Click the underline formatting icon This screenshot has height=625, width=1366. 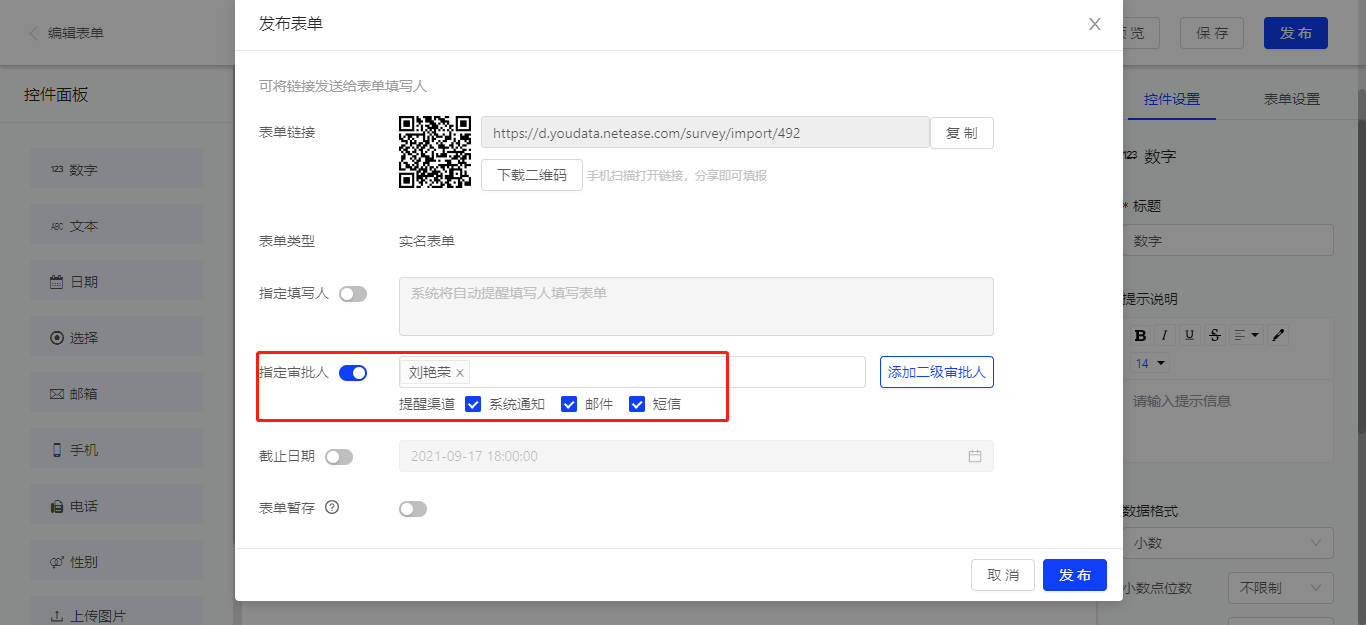[1189, 335]
